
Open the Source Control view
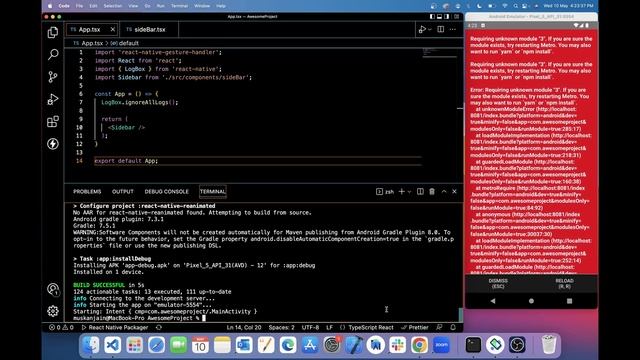[x=53, y=77]
